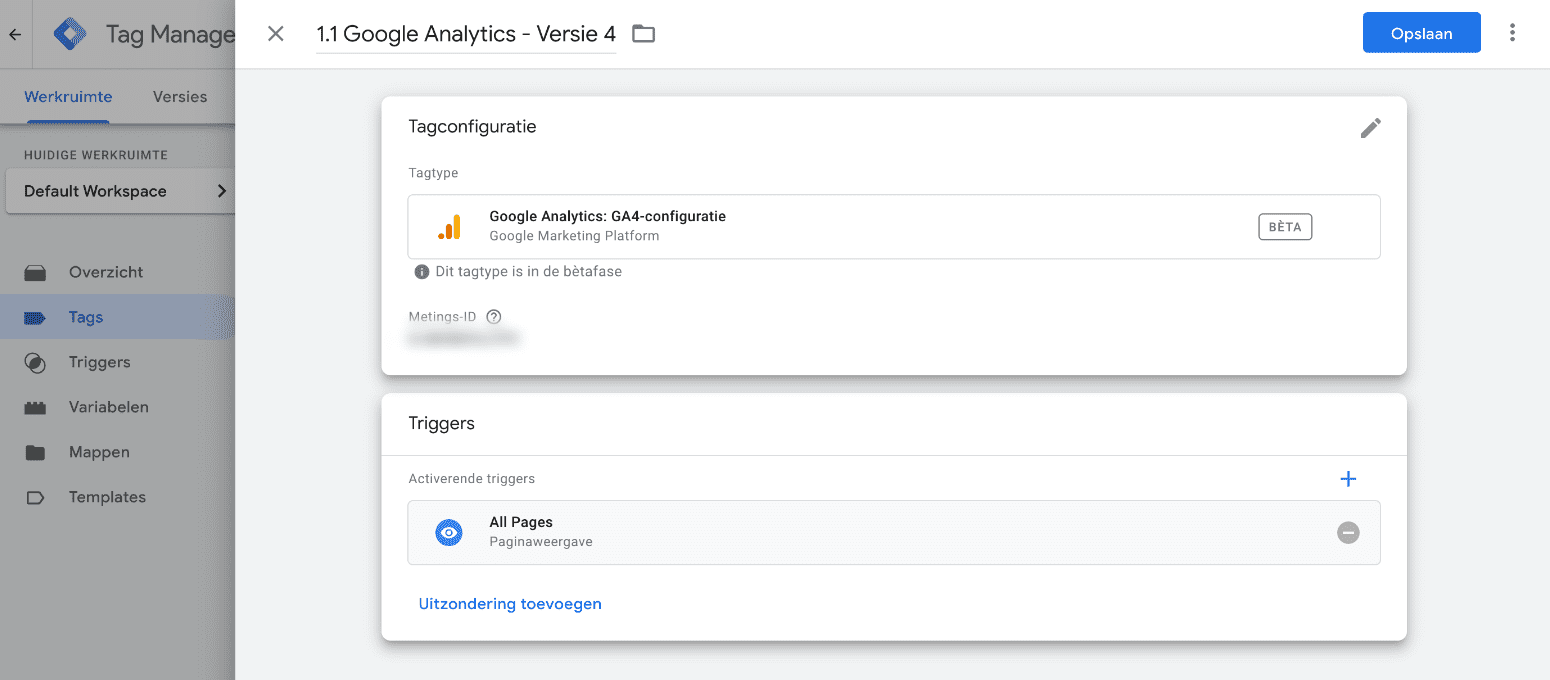
Task: Switch to the Versies tab
Action: coord(180,97)
